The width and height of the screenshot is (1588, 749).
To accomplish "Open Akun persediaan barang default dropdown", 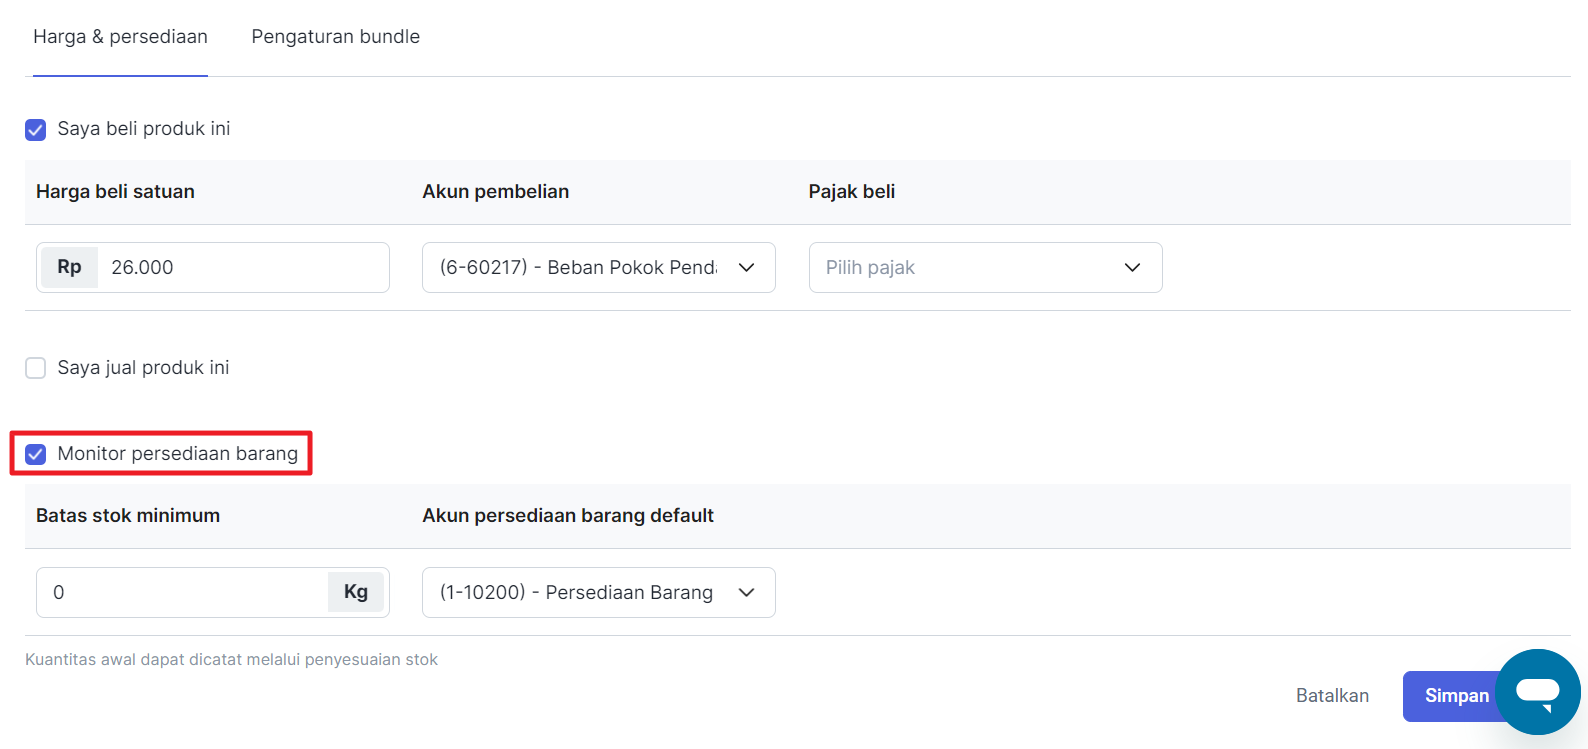I will 580,592.
